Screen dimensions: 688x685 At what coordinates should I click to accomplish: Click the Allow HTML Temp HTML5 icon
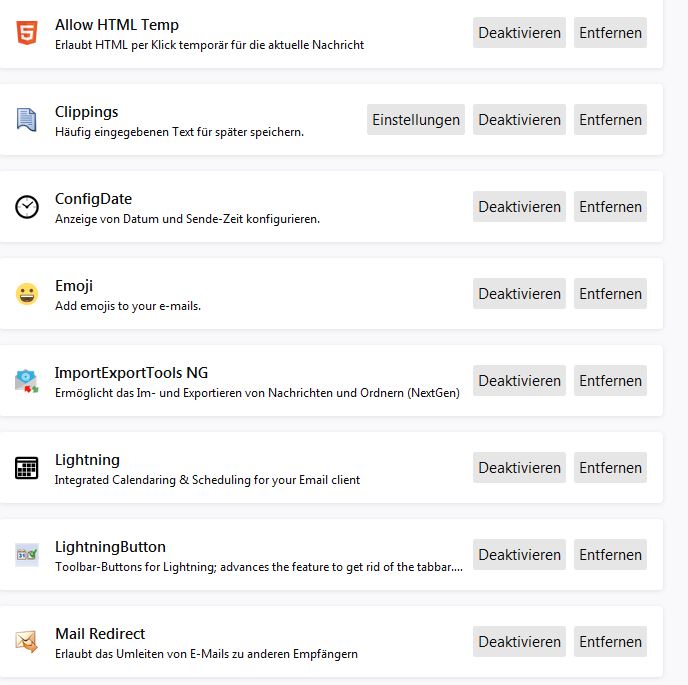click(x=27, y=34)
